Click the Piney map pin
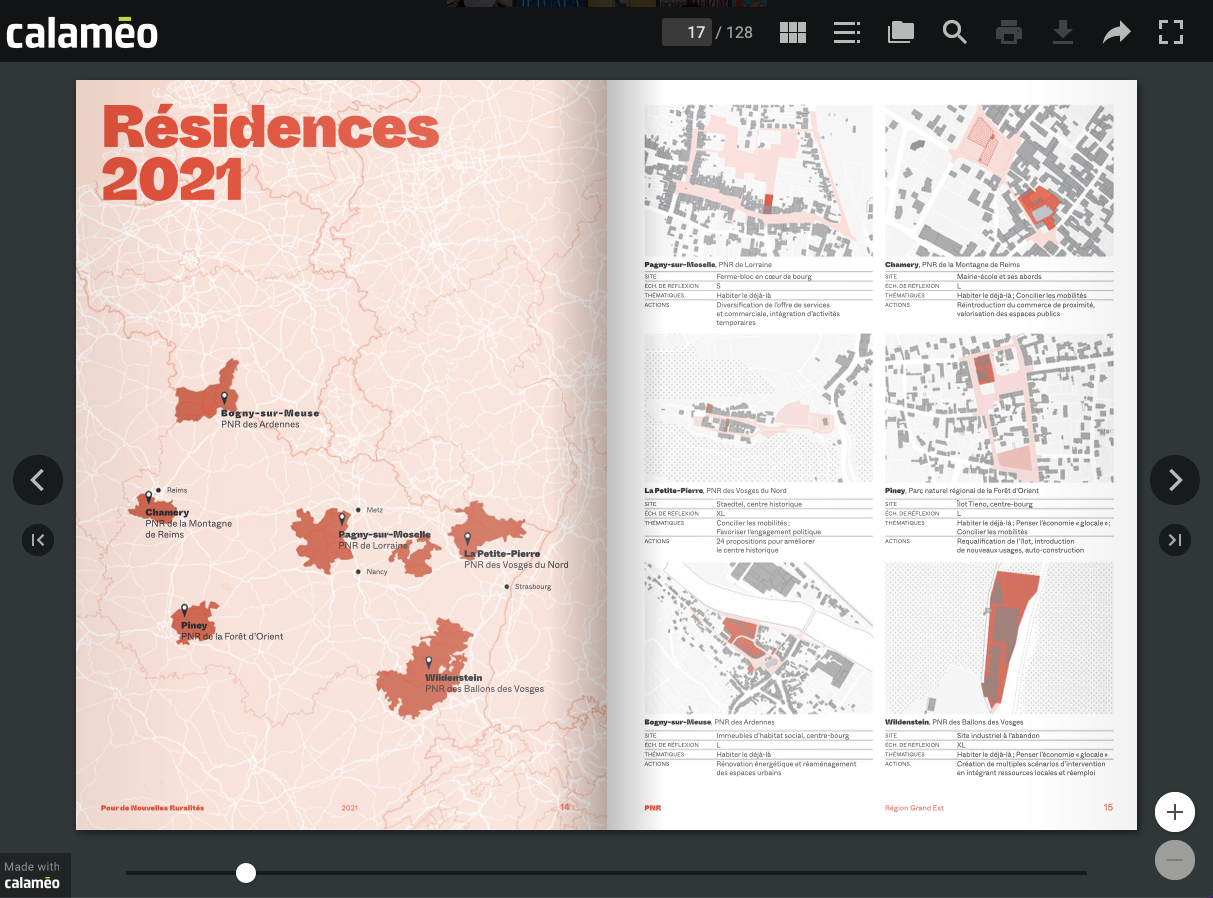 (184, 611)
